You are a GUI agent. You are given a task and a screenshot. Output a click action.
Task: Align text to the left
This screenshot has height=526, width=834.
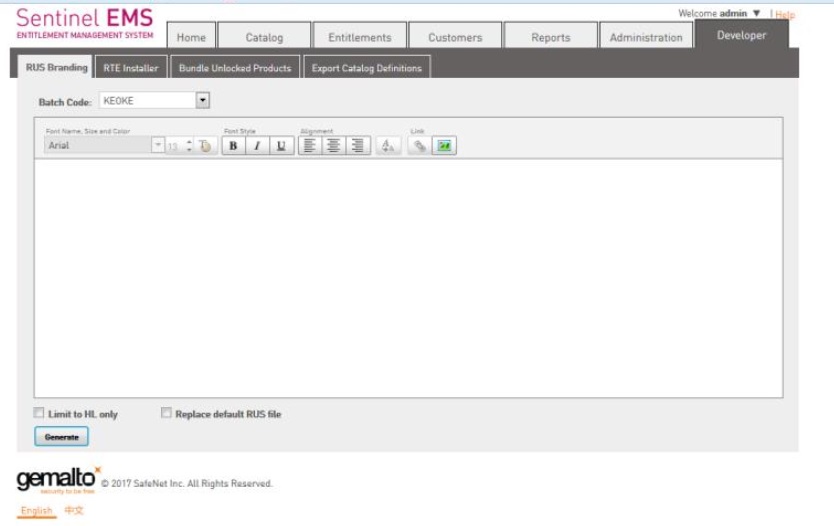(310, 146)
